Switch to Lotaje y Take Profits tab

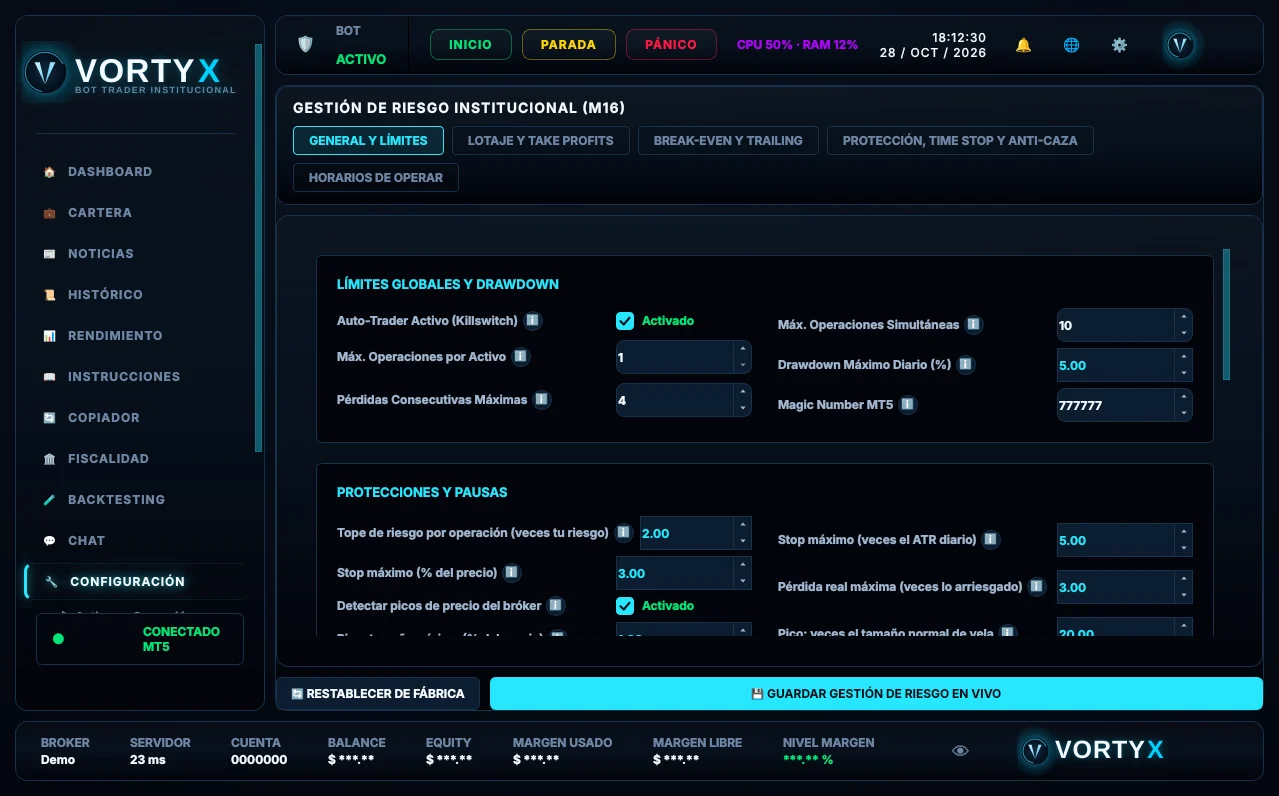tap(540, 141)
